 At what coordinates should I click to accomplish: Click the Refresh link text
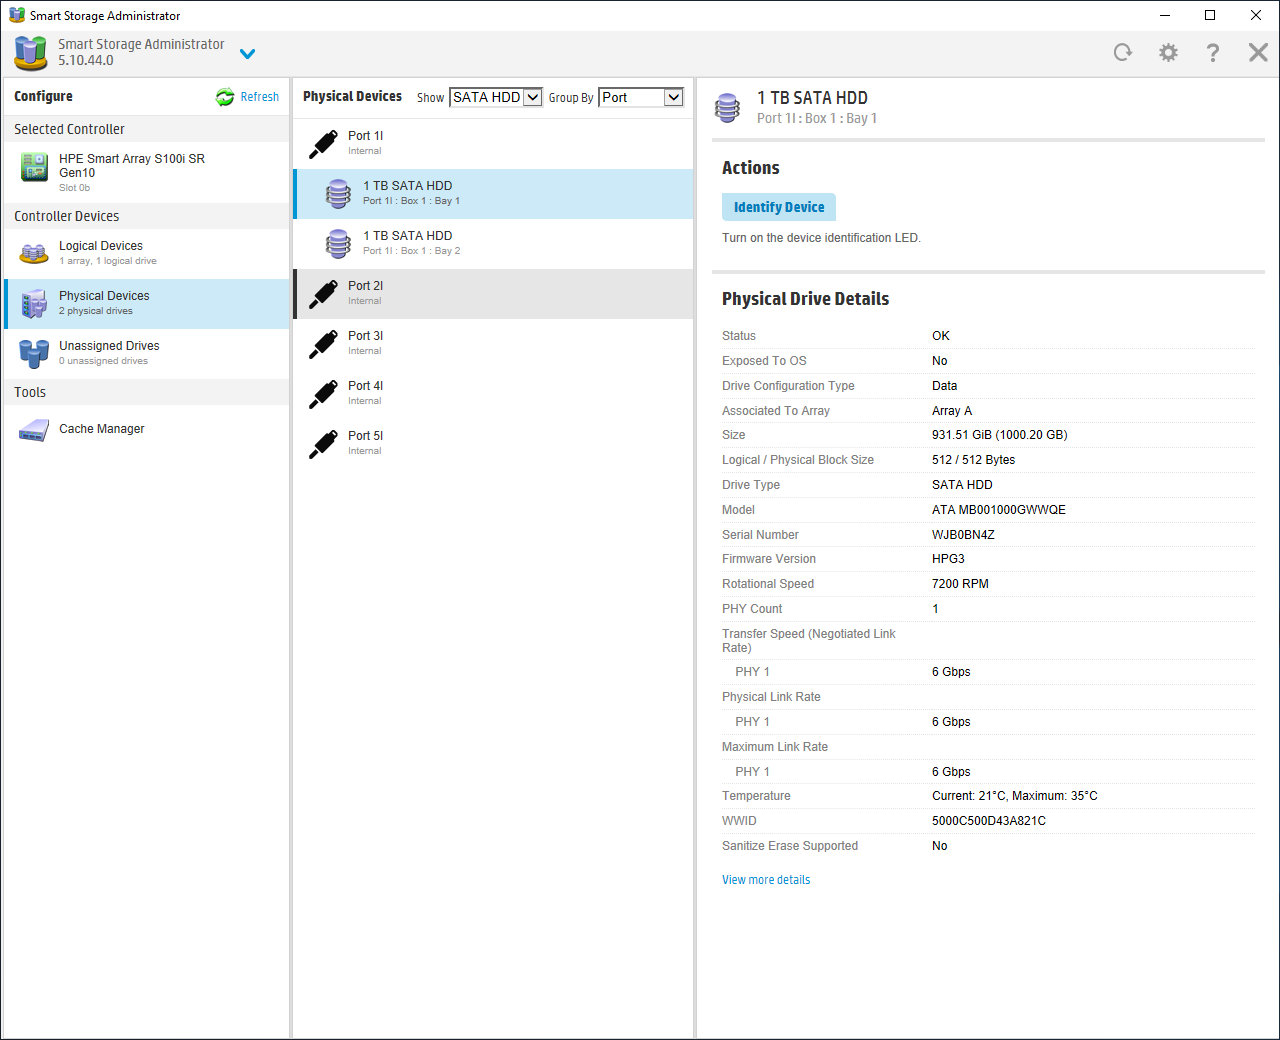[x=260, y=97]
